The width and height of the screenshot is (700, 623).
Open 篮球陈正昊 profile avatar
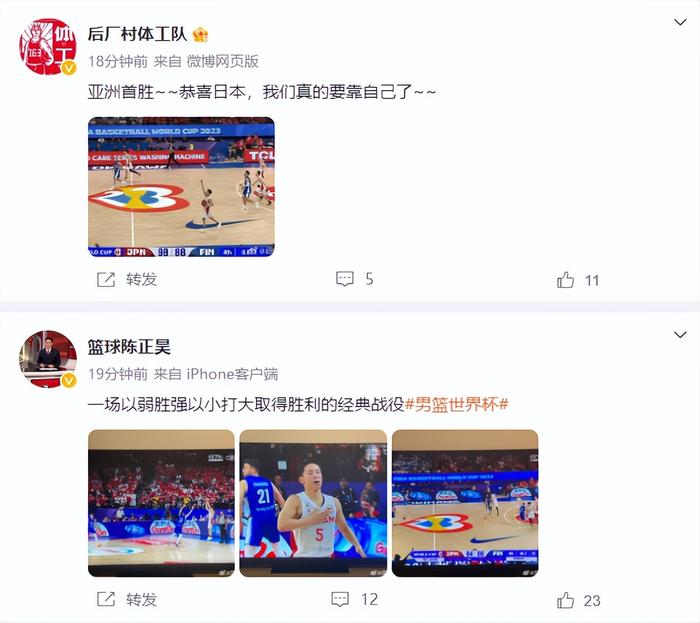tap(48, 359)
